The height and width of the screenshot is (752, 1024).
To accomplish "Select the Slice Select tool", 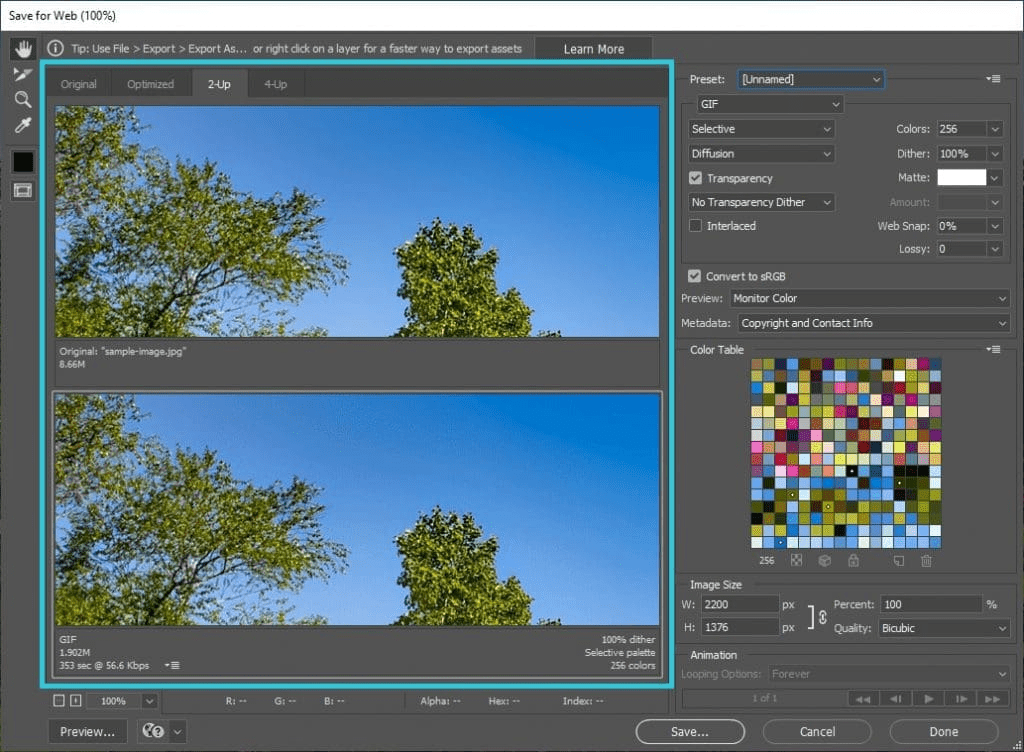I will (23, 74).
